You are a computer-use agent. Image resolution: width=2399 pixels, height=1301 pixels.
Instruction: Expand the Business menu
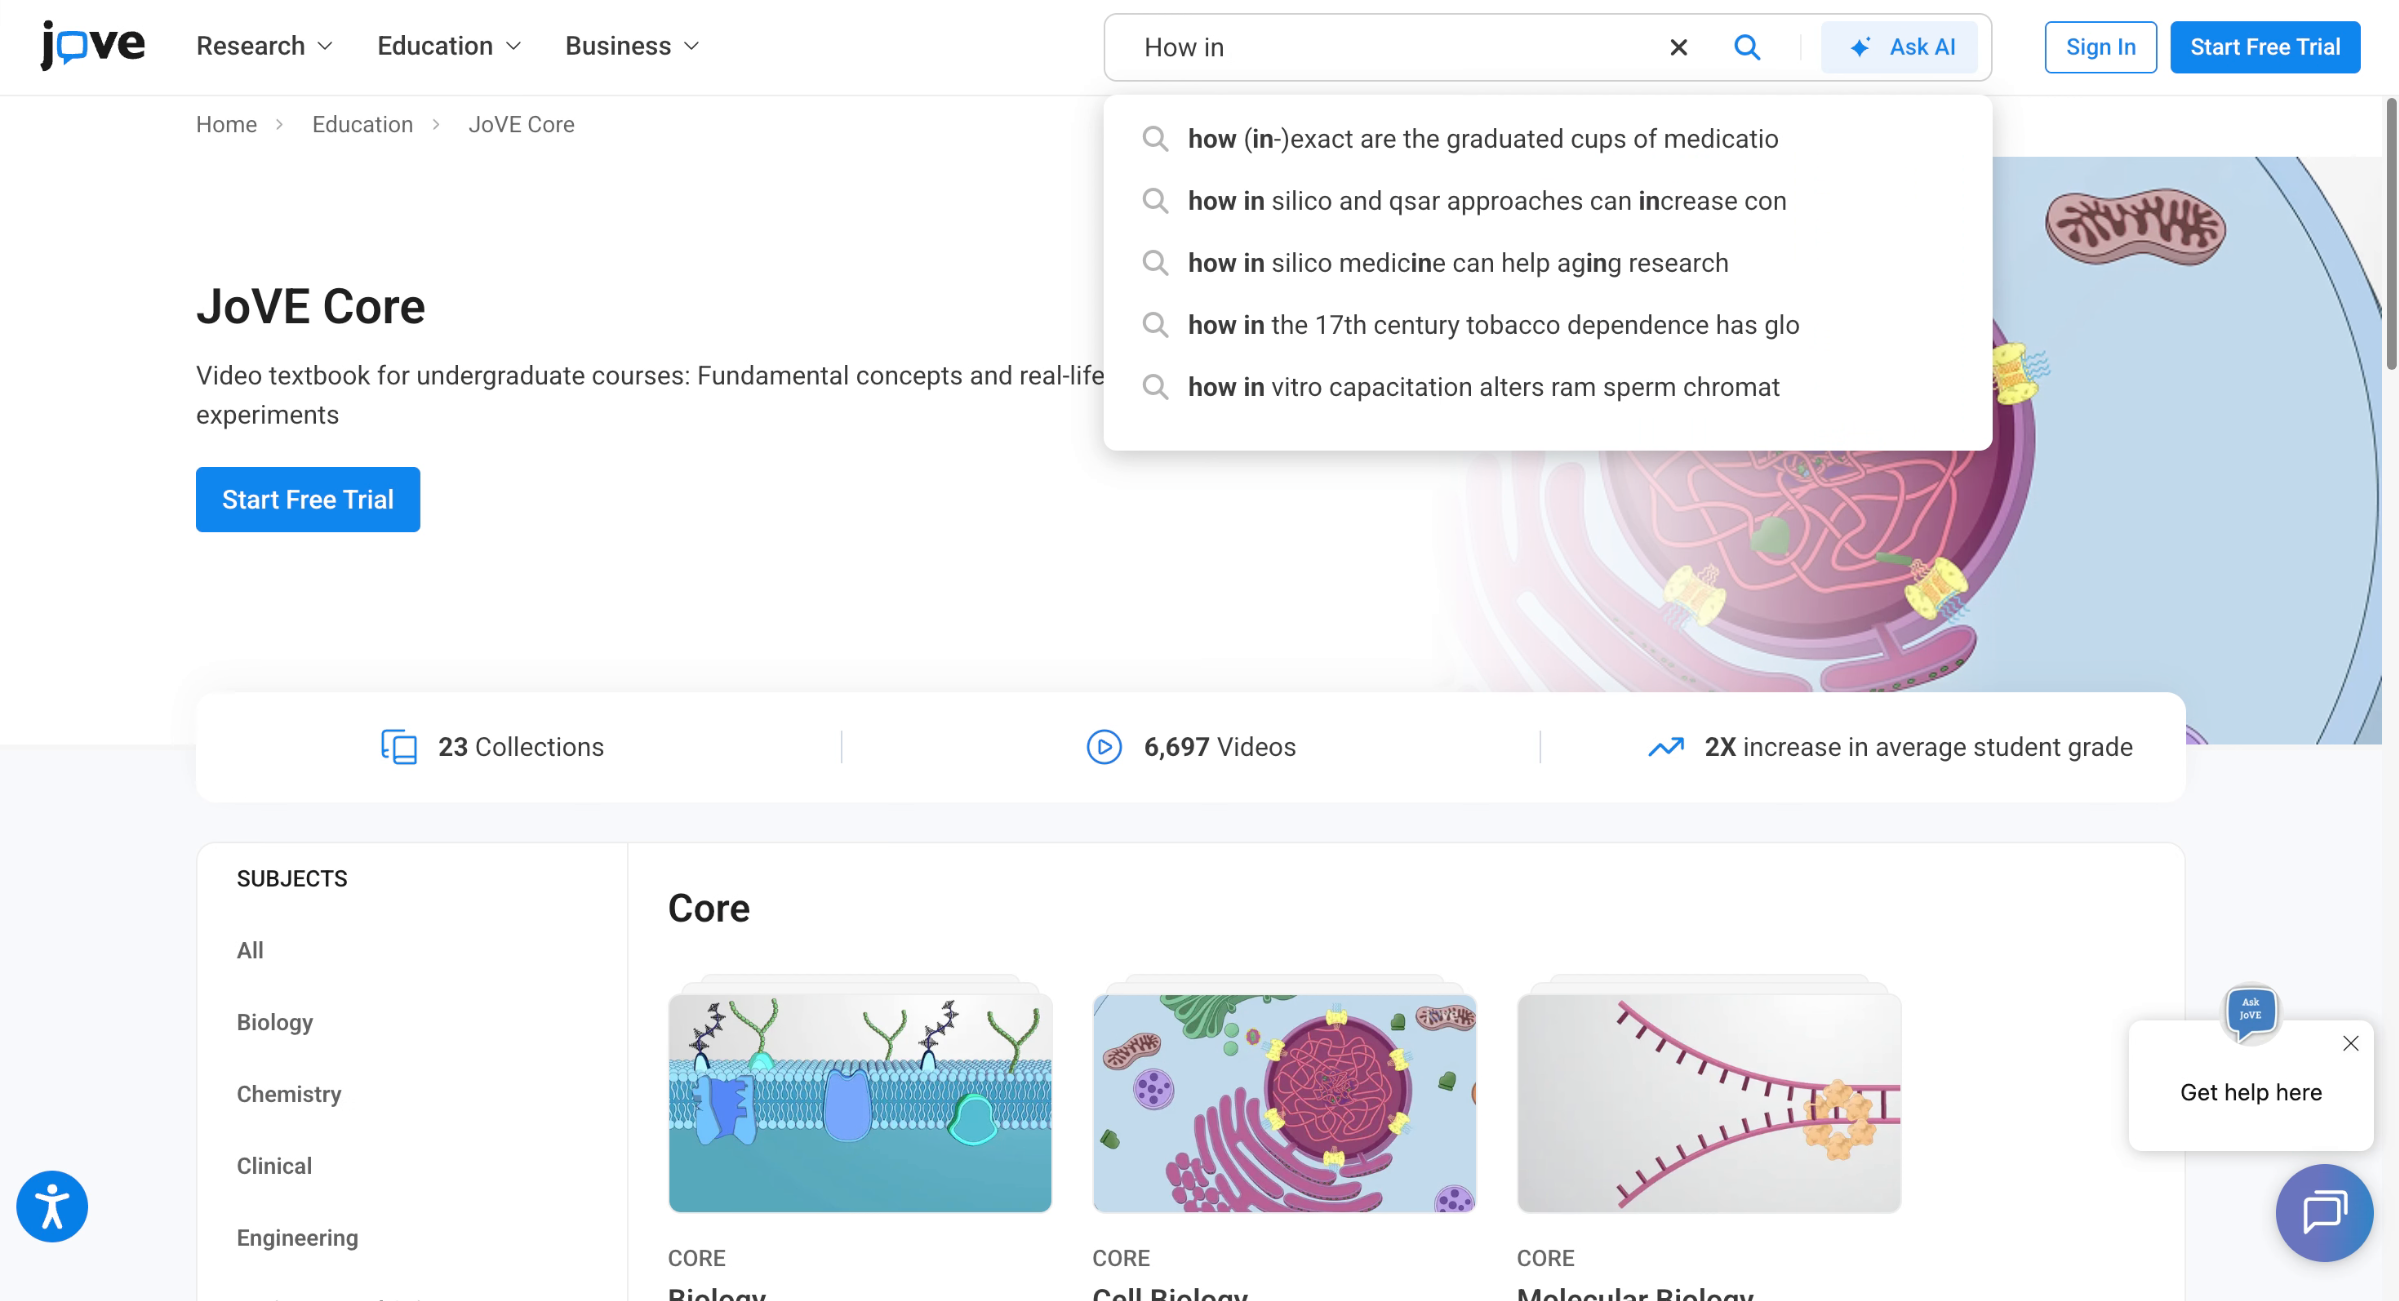coord(632,46)
